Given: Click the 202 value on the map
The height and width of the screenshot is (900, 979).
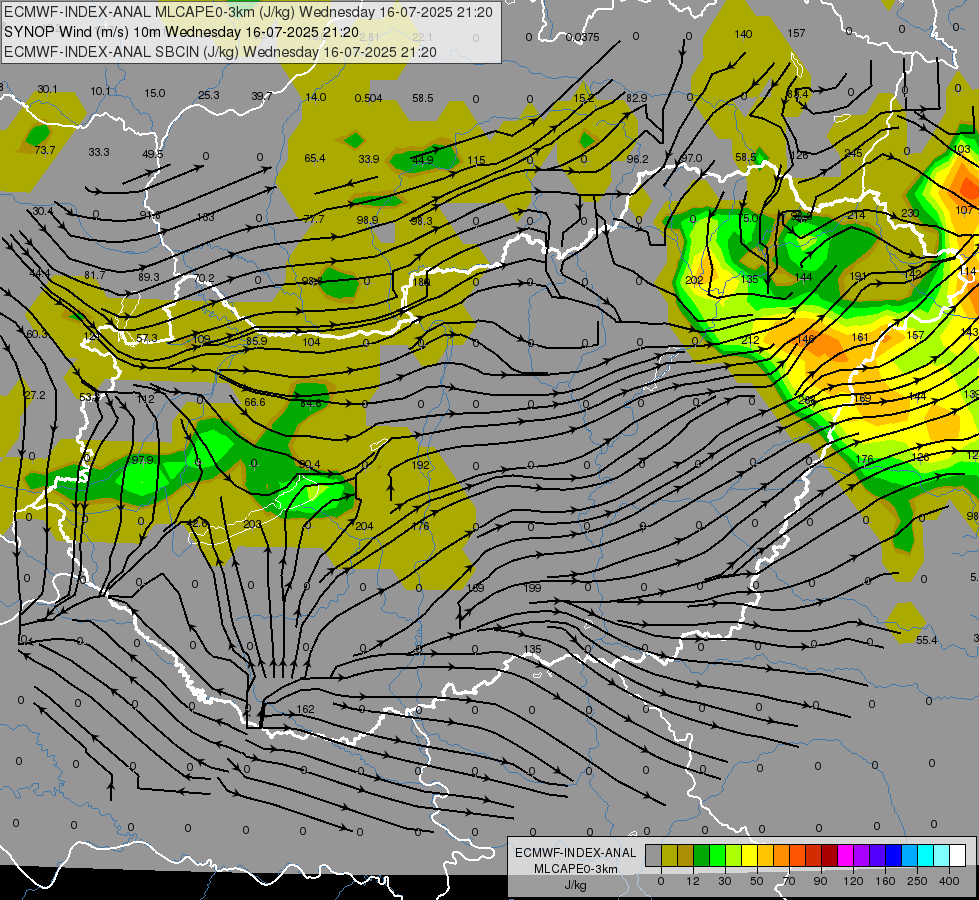Looking at the screenshot, I should point(694,280).
